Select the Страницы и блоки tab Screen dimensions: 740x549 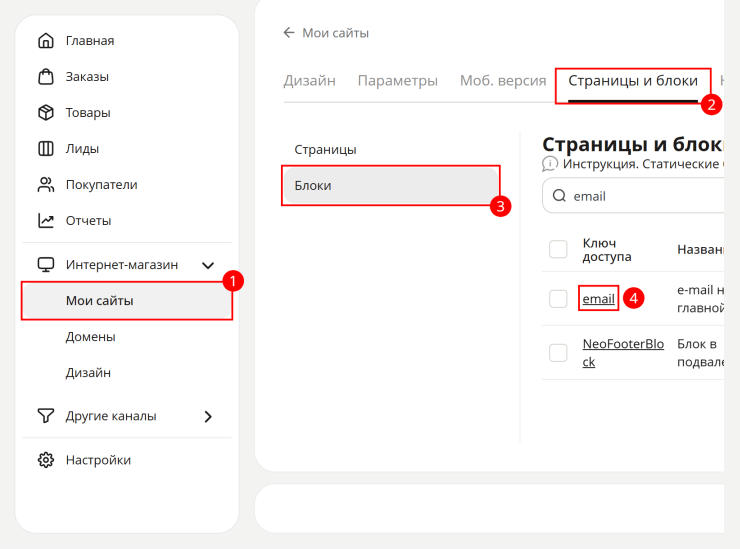pos(633,81)
